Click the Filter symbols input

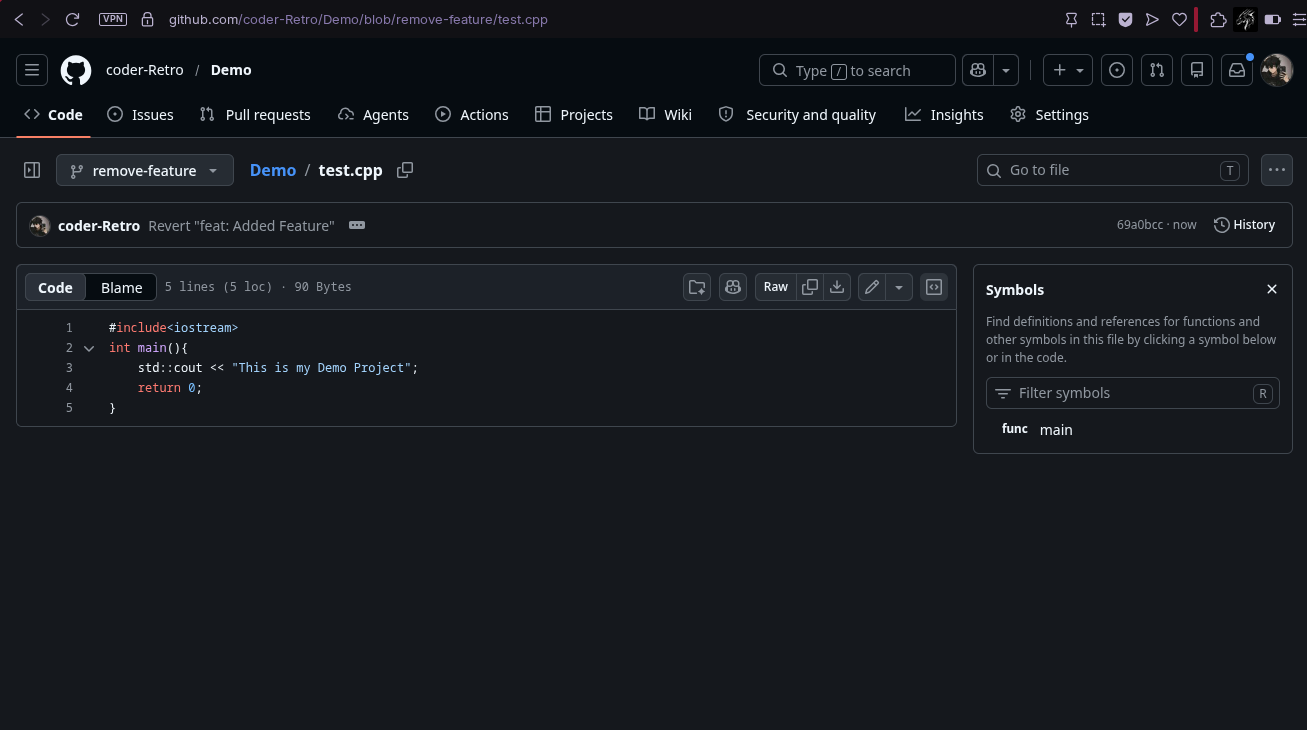tap(1132, 393)
